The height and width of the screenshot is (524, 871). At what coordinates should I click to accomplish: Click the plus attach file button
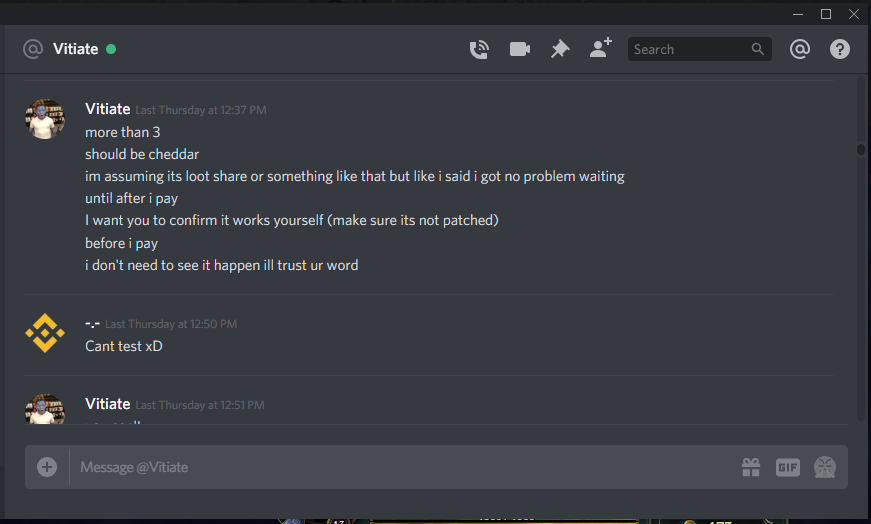pos(47,467)
